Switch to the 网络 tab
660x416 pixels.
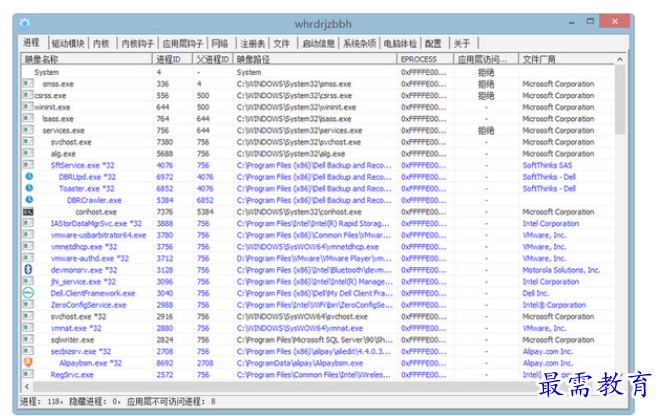click(x=220, y=43)
